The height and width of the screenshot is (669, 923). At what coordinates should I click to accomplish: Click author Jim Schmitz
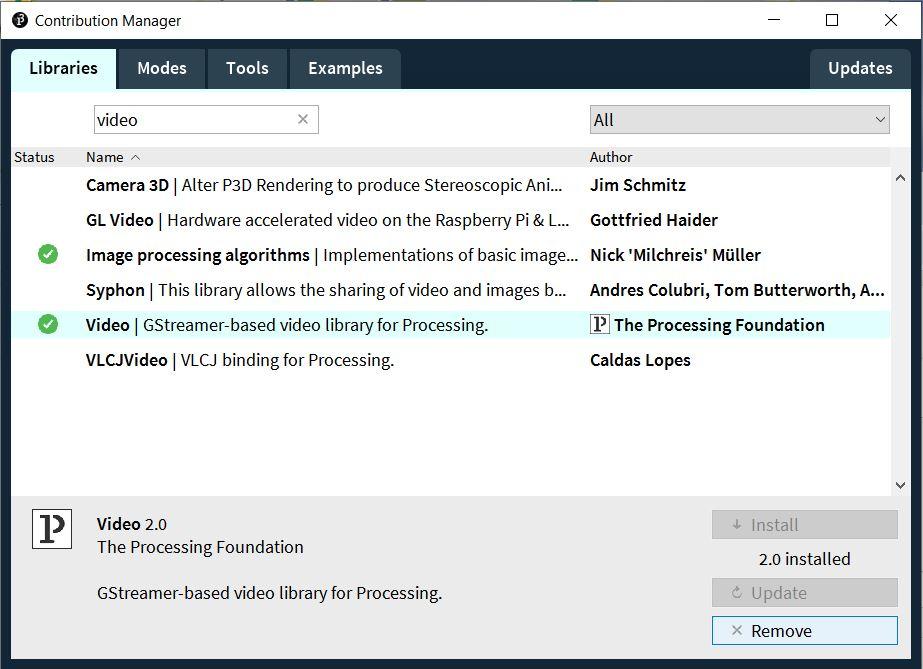[x=638, y=185]
